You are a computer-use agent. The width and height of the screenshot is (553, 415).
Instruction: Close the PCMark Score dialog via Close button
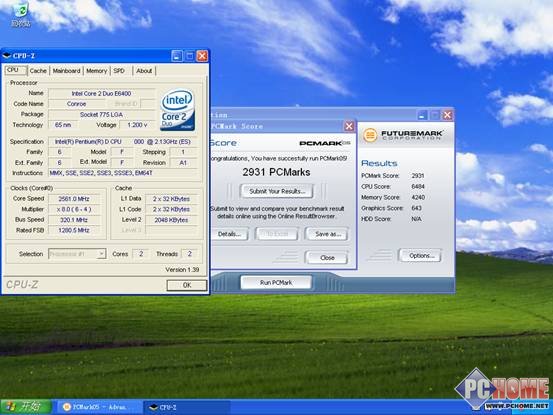click(x=327, y=258)
